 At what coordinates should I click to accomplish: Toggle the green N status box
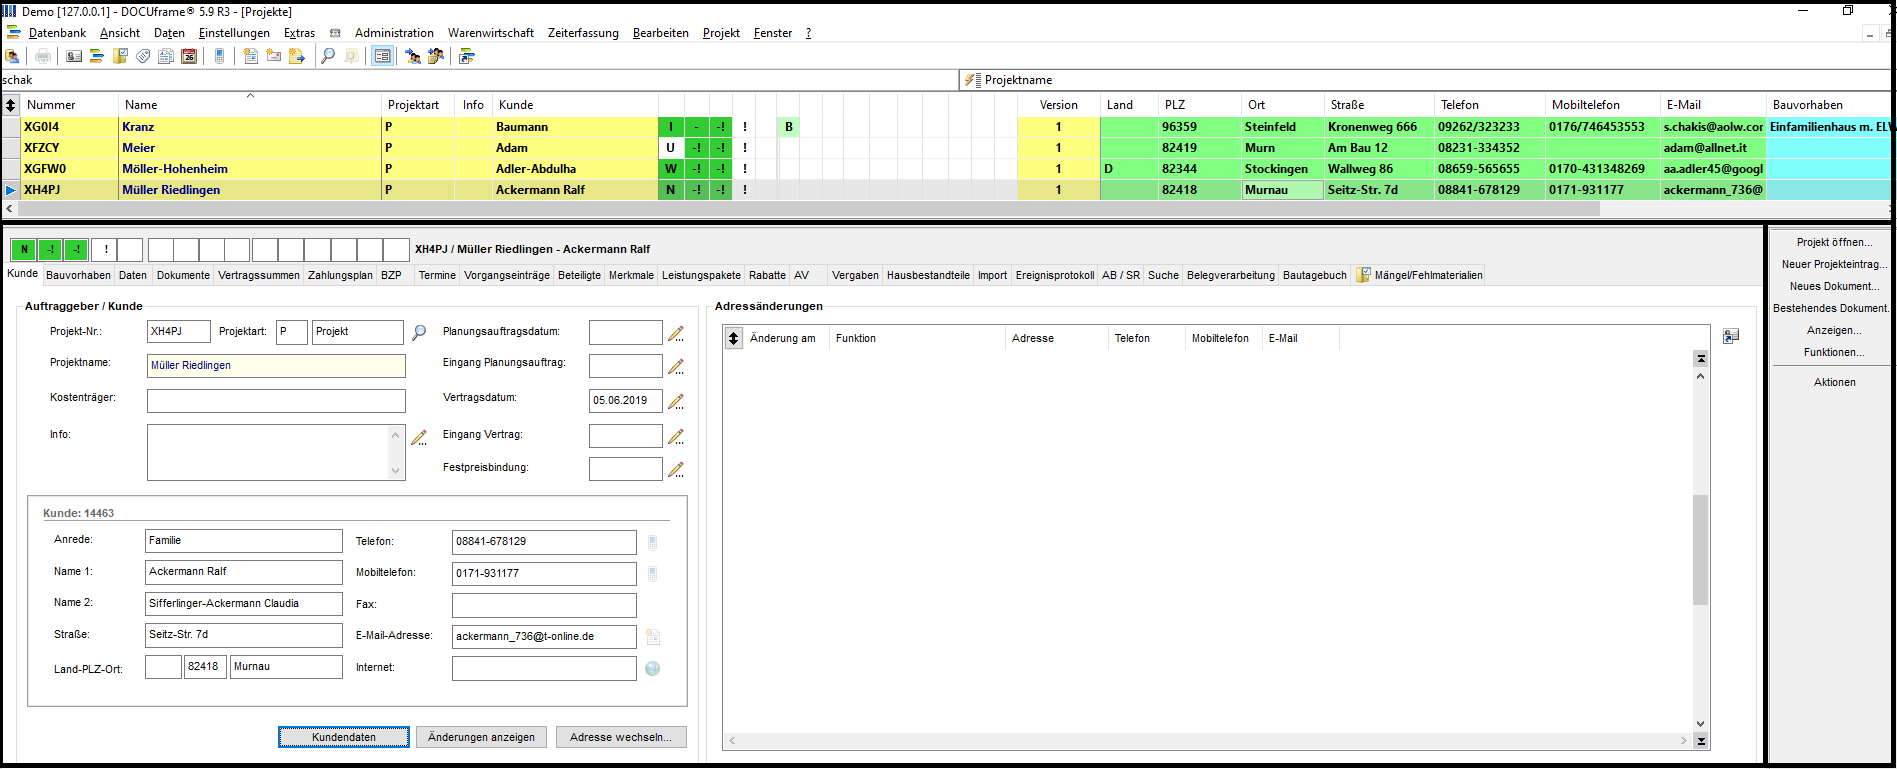point(24,249)
